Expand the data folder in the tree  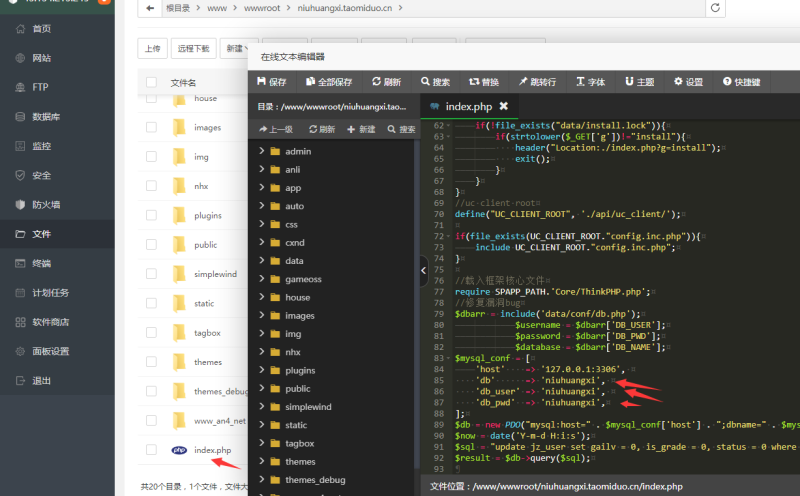click(x=262, y=260)
